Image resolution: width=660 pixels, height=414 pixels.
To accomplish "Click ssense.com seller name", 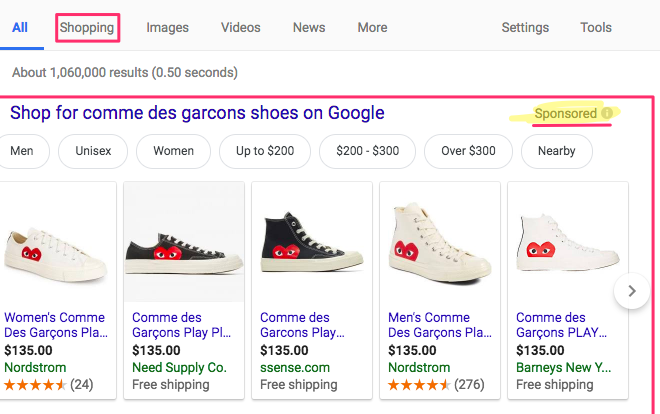I will pos(295,367).
